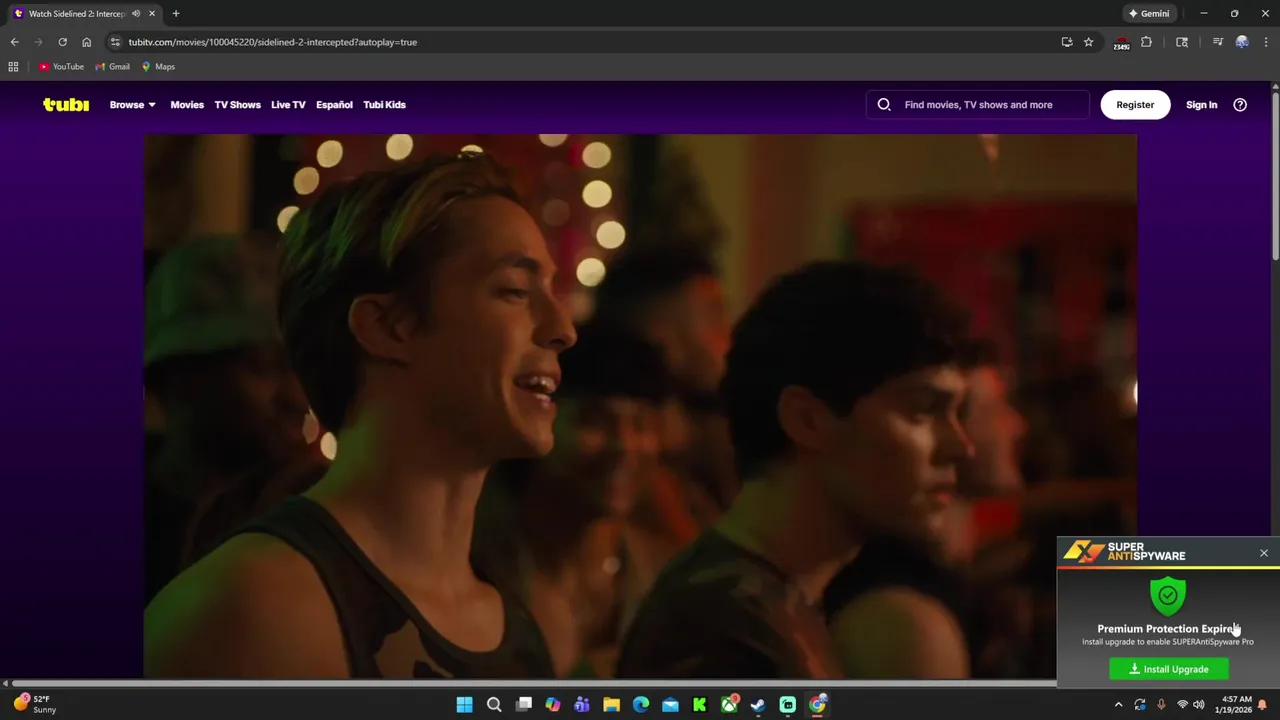Switch to Español content
Image resolution: width=1280 pixels, height=720 pixels.
tap(334, 104)
